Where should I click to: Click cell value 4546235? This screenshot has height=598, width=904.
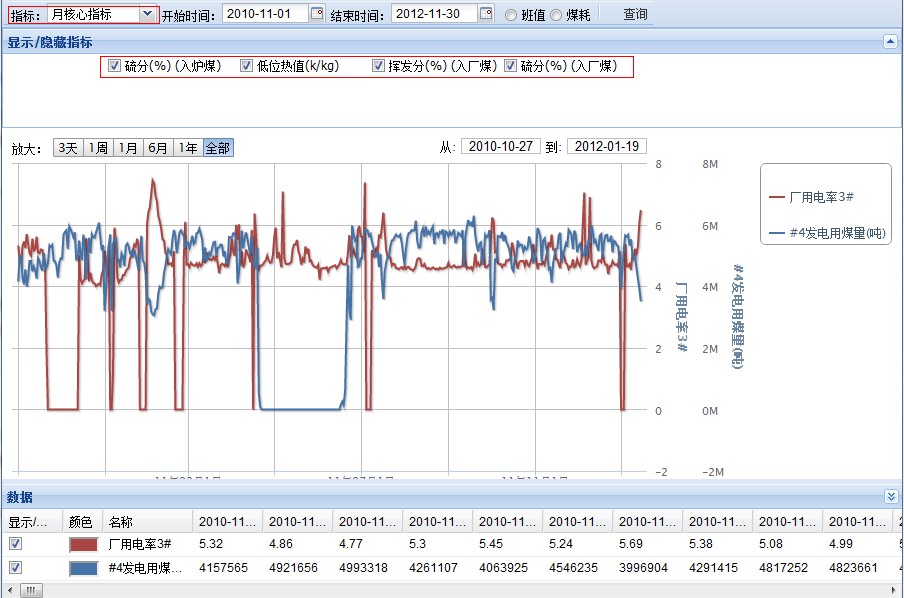pyautogui.click(x=573, y=568)
